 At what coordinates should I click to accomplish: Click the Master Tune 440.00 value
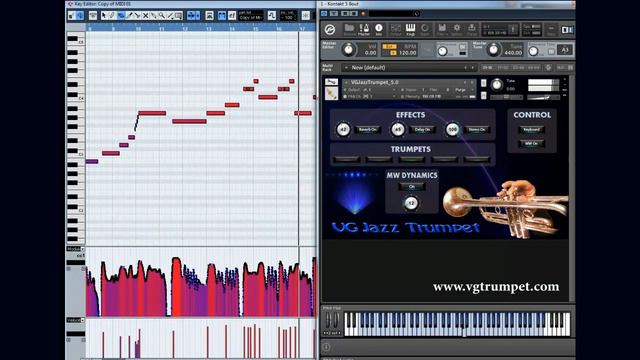pyautogui.click(x=513, y=53)
